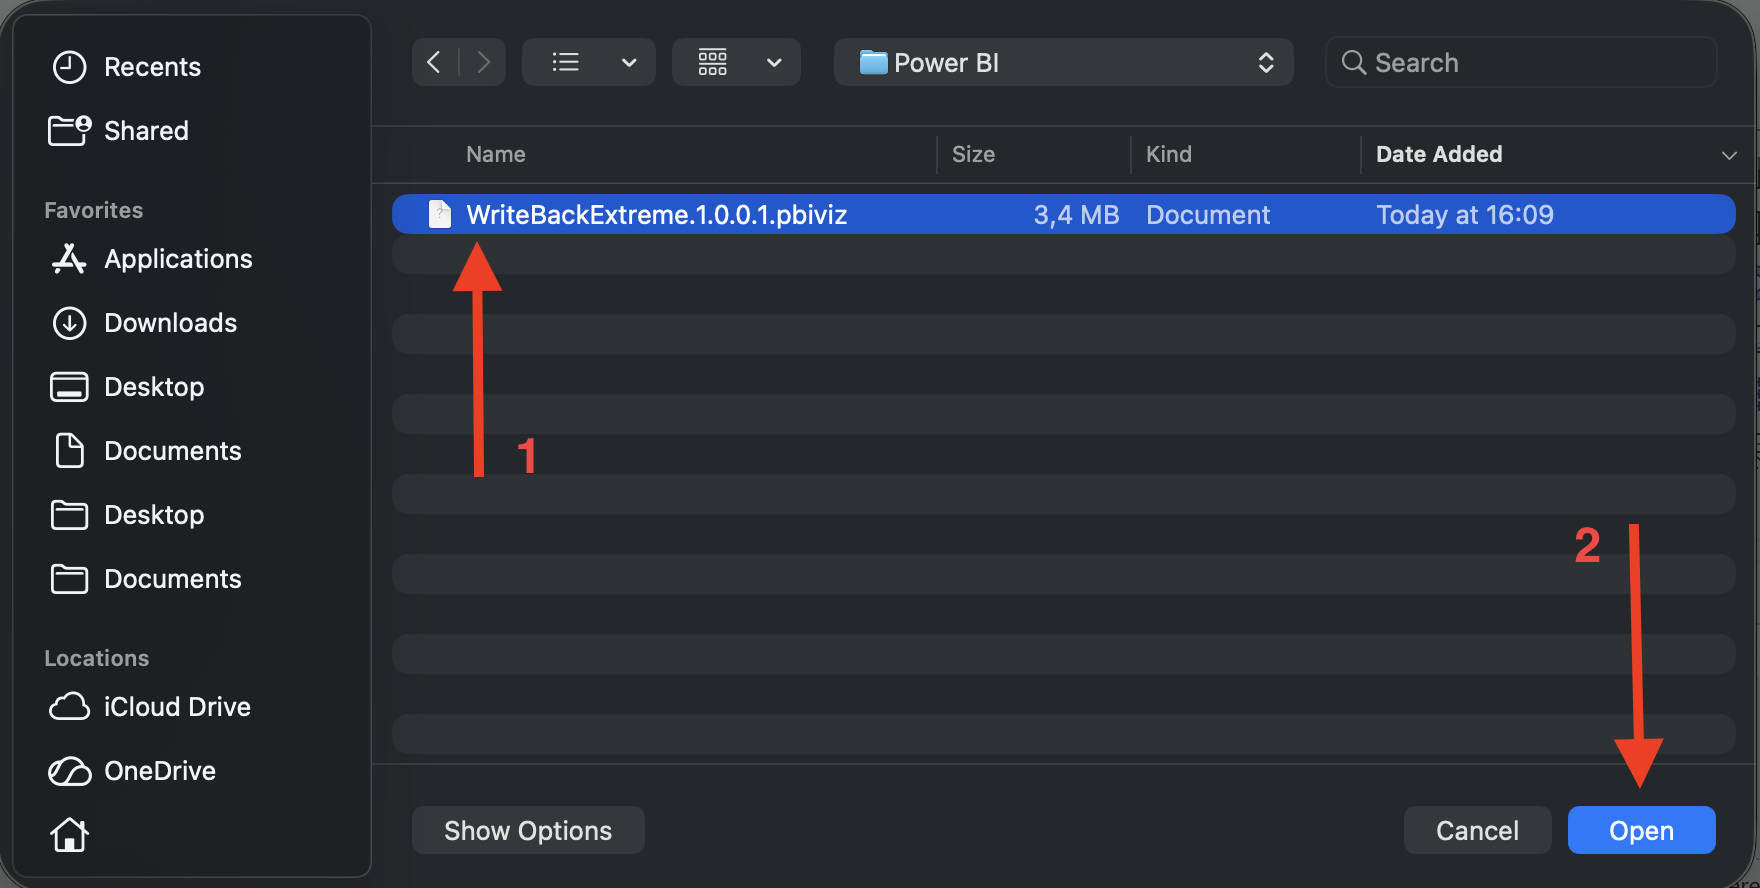Screen dimensions: 1760x888
Task: Expand the view mode dropdown chevron
Action: pos(629,63)
